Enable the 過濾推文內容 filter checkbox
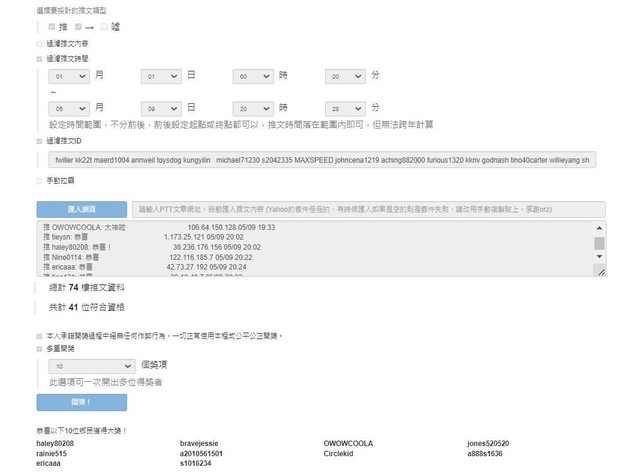The width and height of the screenshot is (640, 473). [40, 44]
